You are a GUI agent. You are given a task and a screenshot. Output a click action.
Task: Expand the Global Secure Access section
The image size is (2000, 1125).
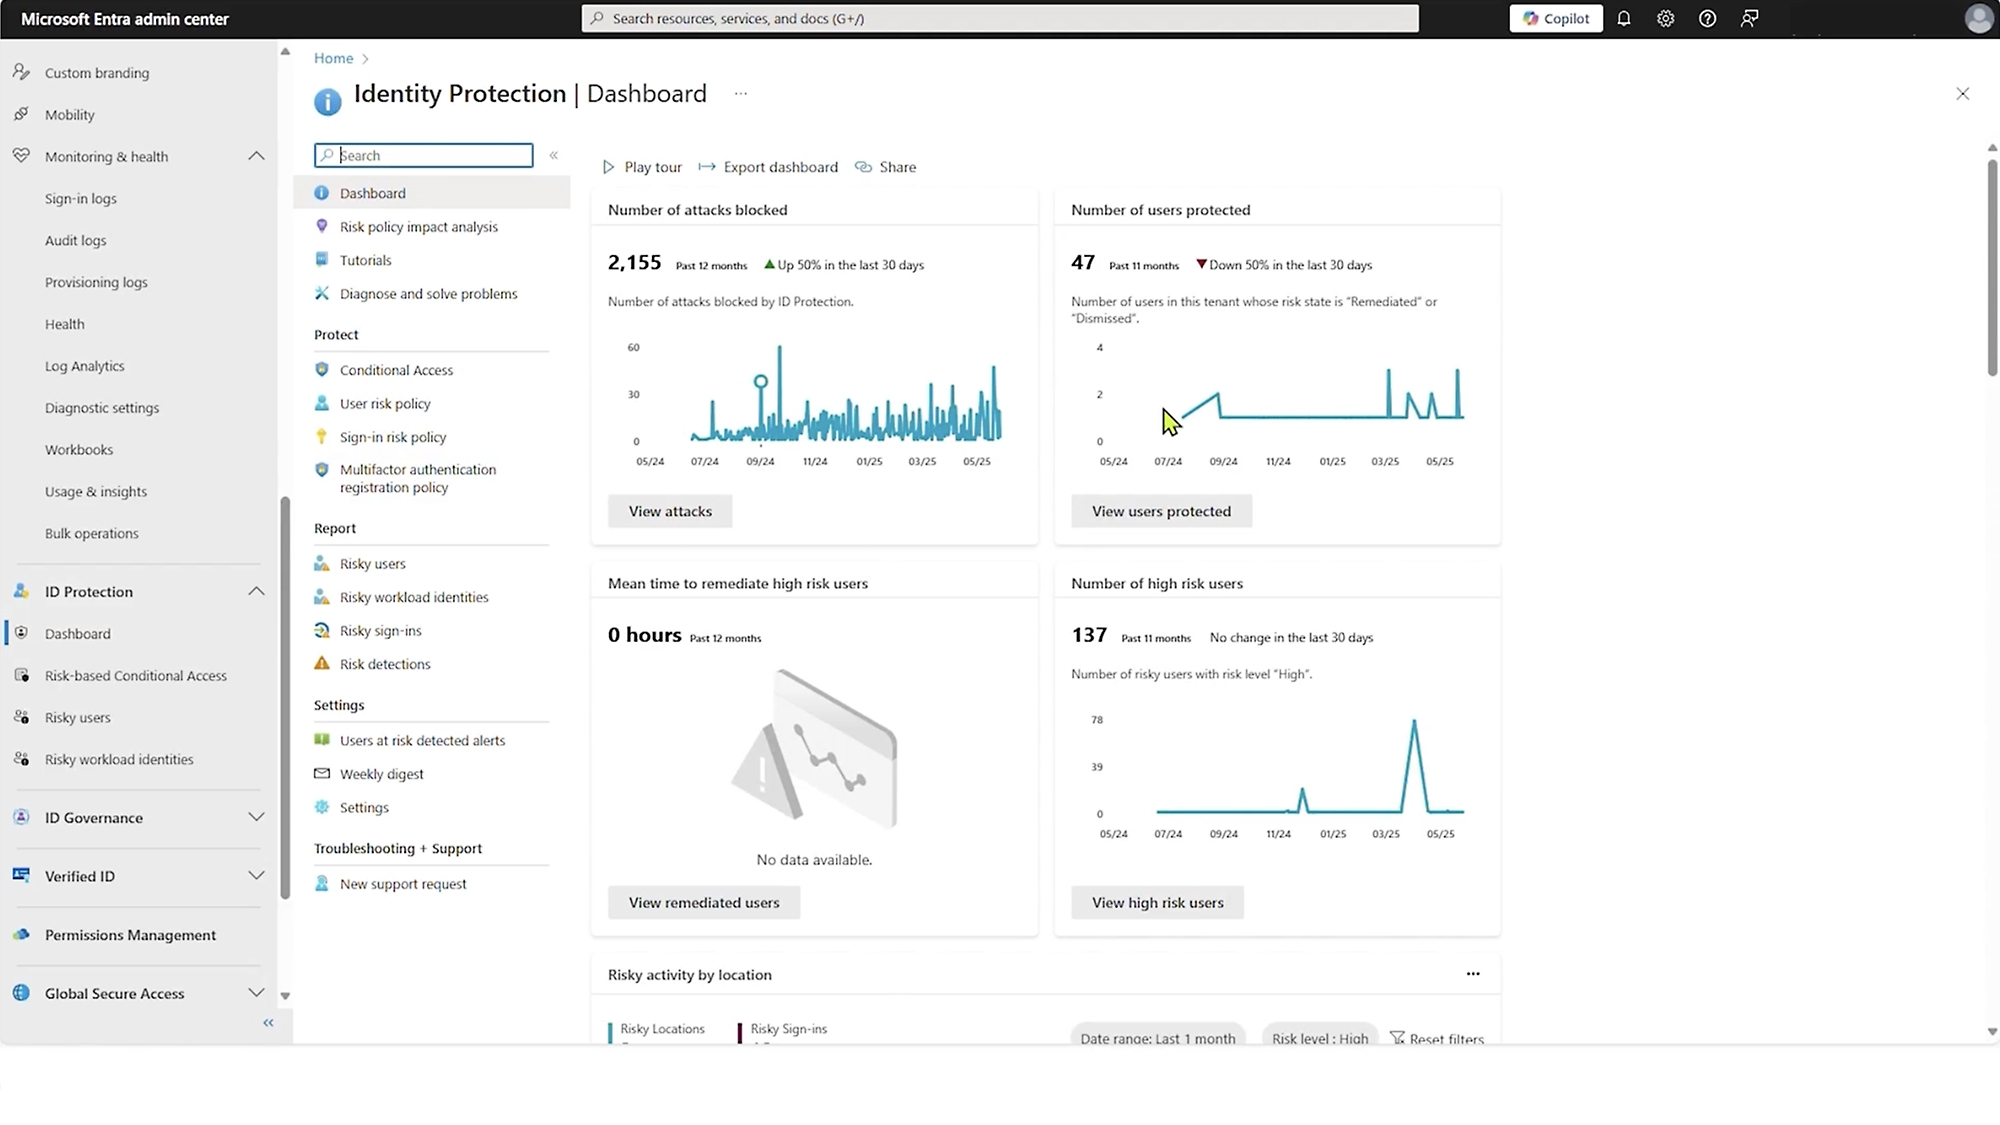pos(256,992)
